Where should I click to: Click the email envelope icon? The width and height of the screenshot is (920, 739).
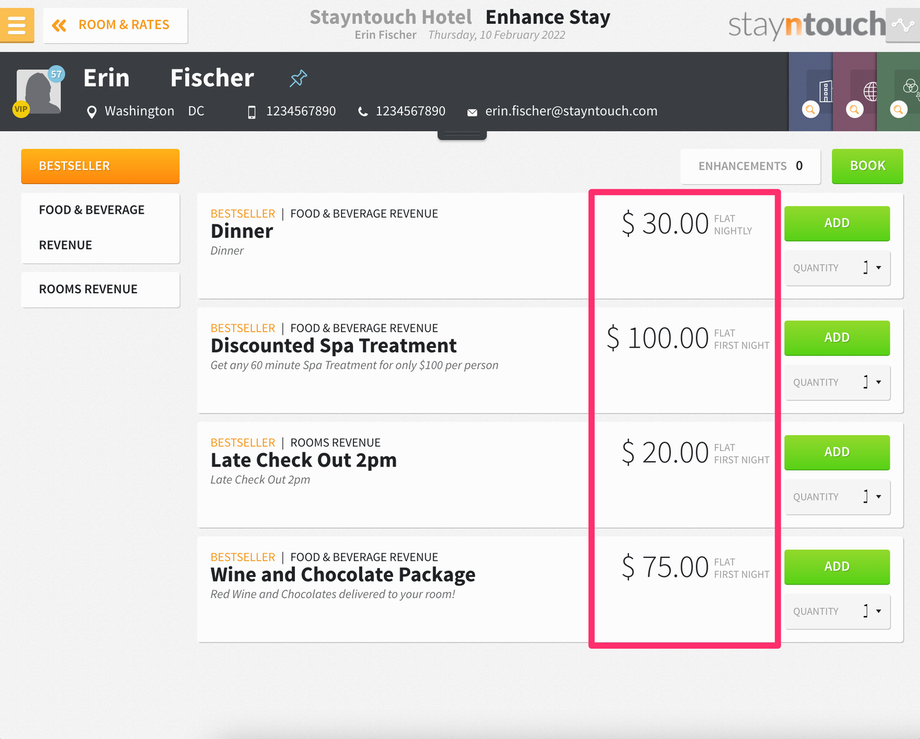[472, 112]
